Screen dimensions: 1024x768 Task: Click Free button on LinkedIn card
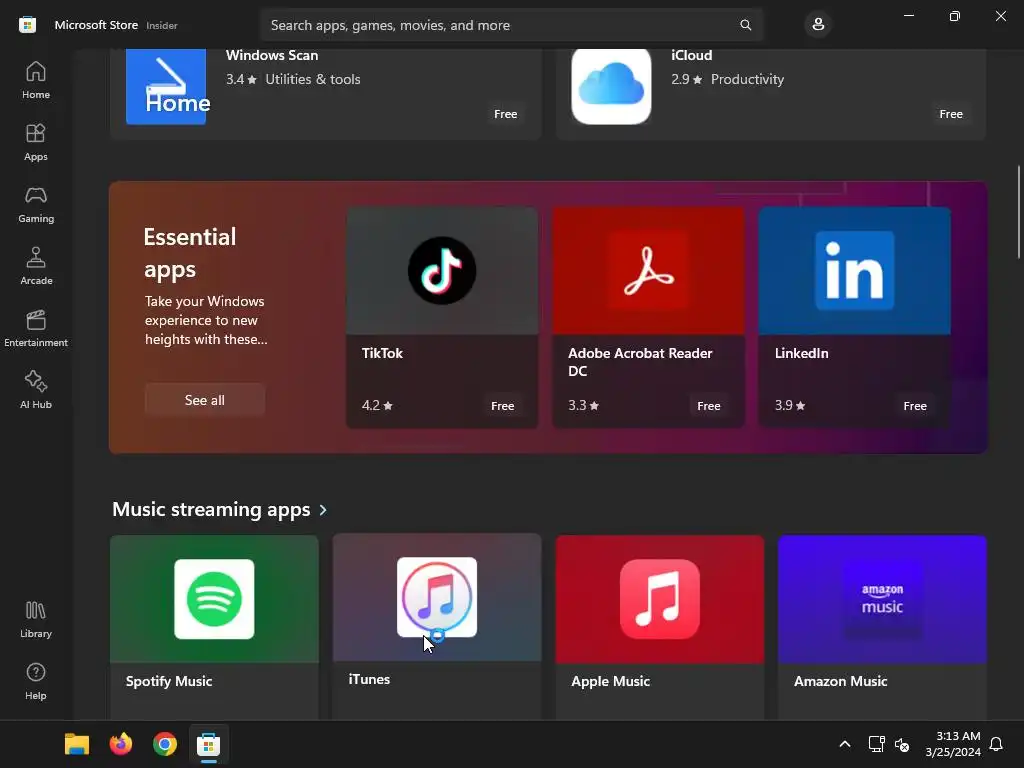coord(915,406)
